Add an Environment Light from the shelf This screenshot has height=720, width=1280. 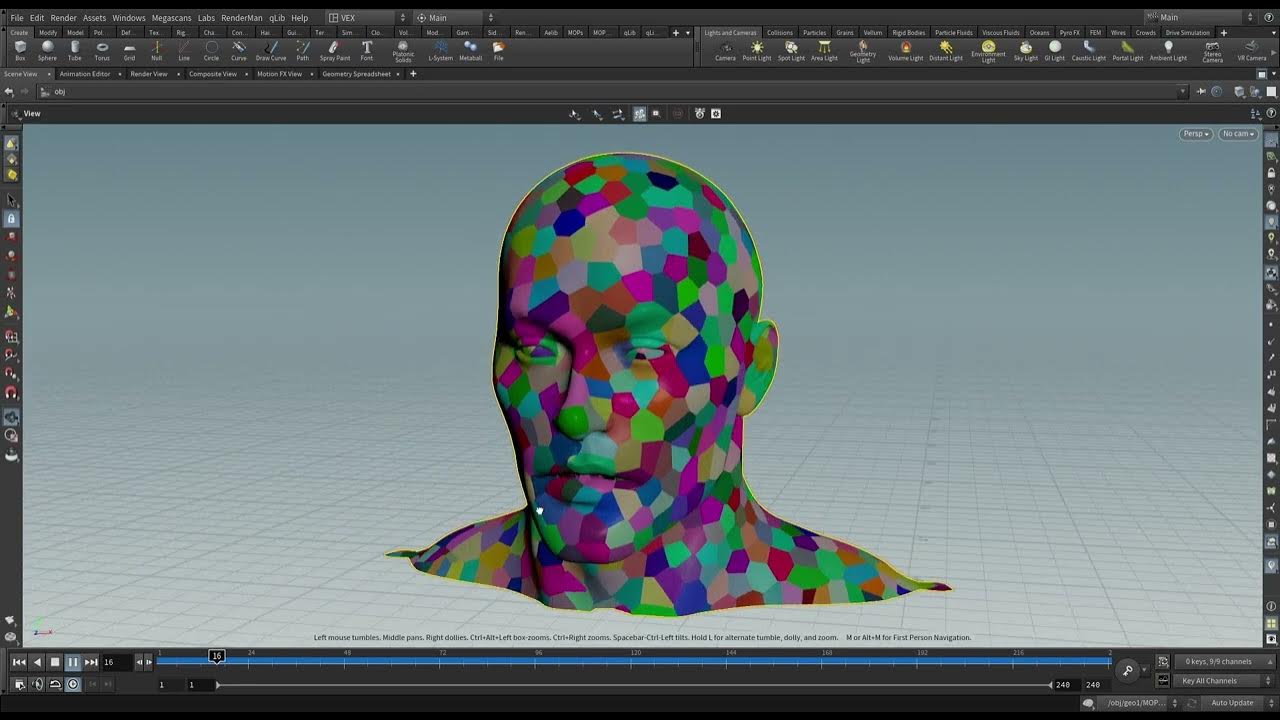coord(988,52)
